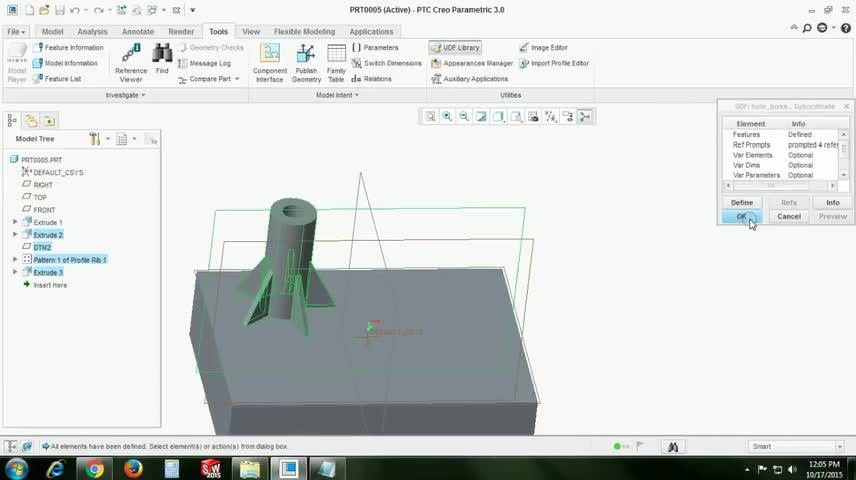The image size is (856, 480).
Task: Switch to the Render tab
Action: click(x=181, y=32)
